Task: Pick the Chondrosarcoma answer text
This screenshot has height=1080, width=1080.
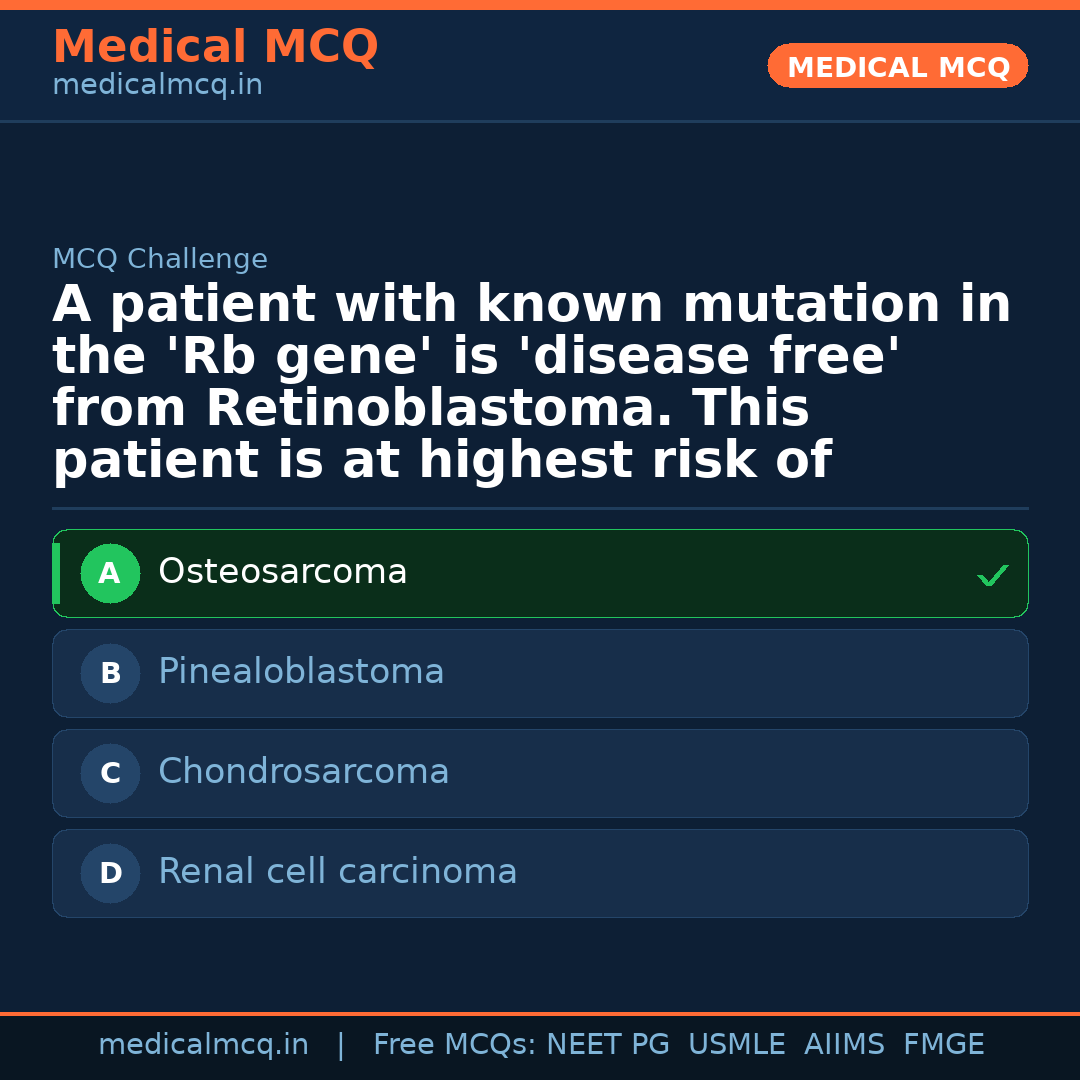Action: 303,772
